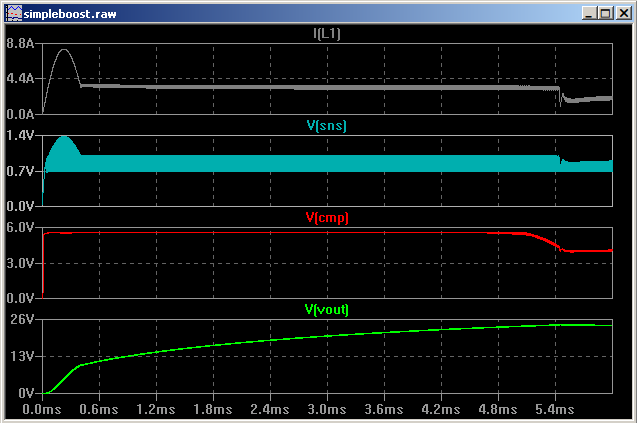Click the V(vout) trace label

coord(327,310)
